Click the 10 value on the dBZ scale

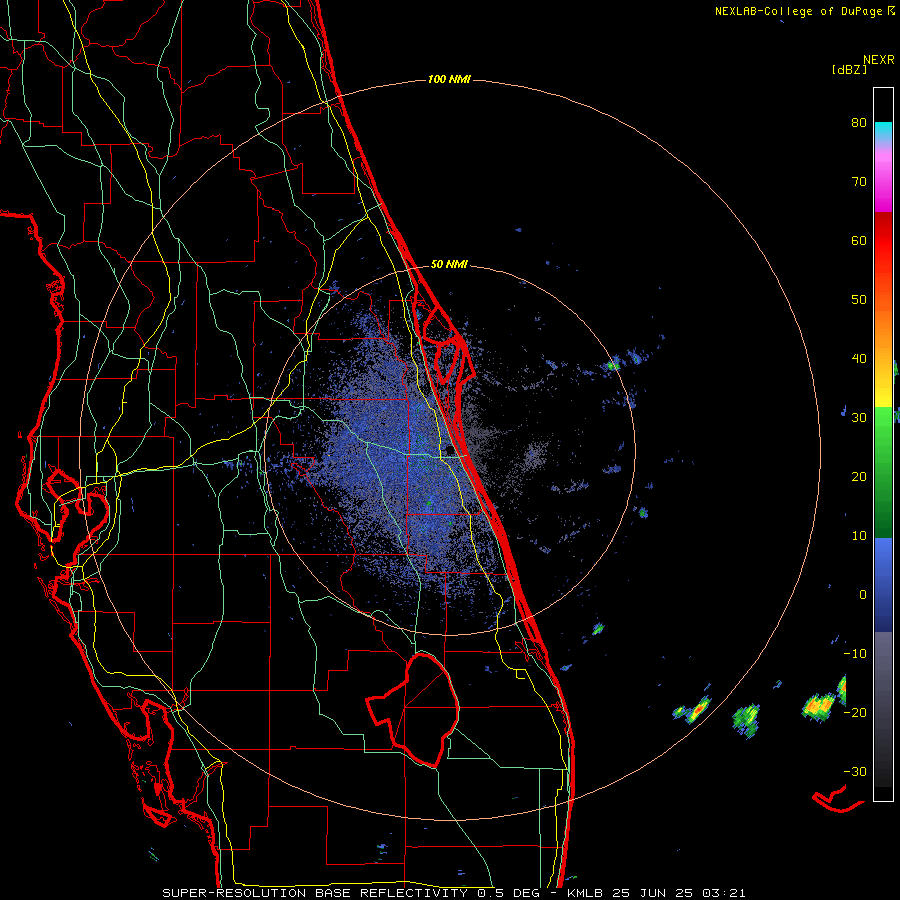click(x=859, y=536)
